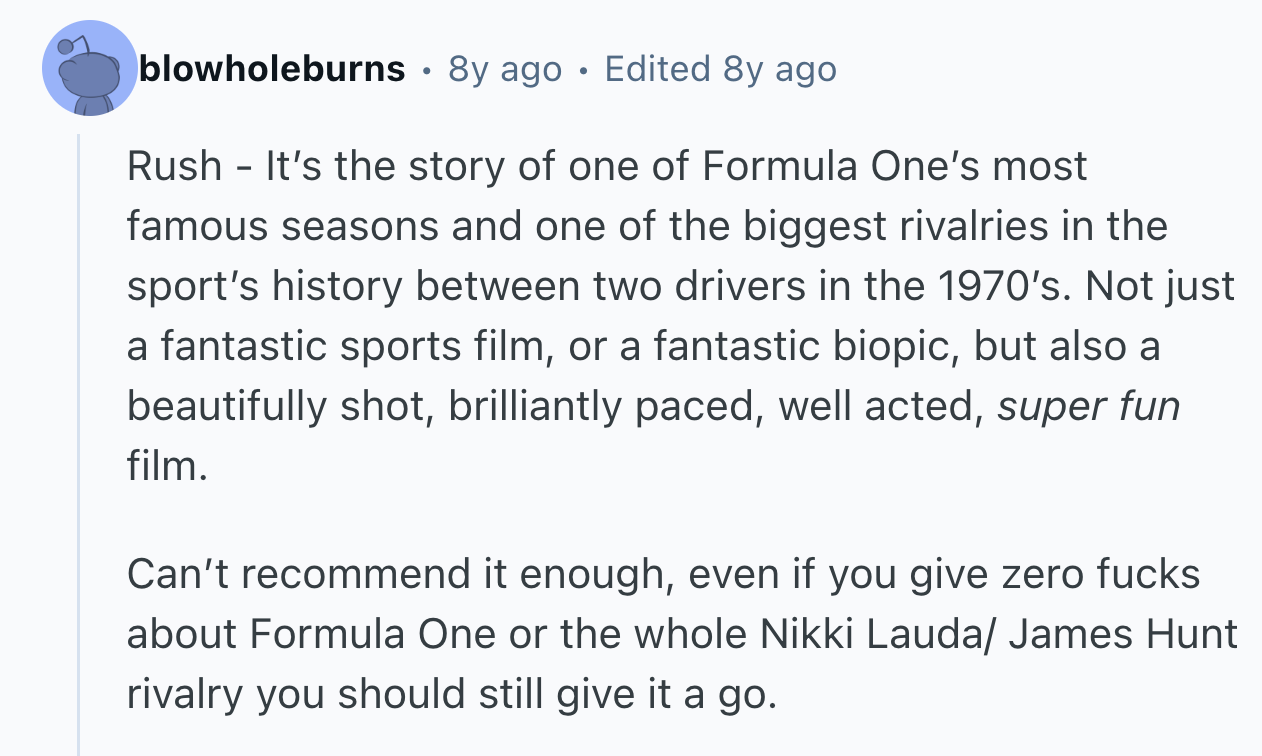The width and height of the screenshot is (1262, 756).
Task: Click the "Edited 8y ago" label
Action: 720,69
